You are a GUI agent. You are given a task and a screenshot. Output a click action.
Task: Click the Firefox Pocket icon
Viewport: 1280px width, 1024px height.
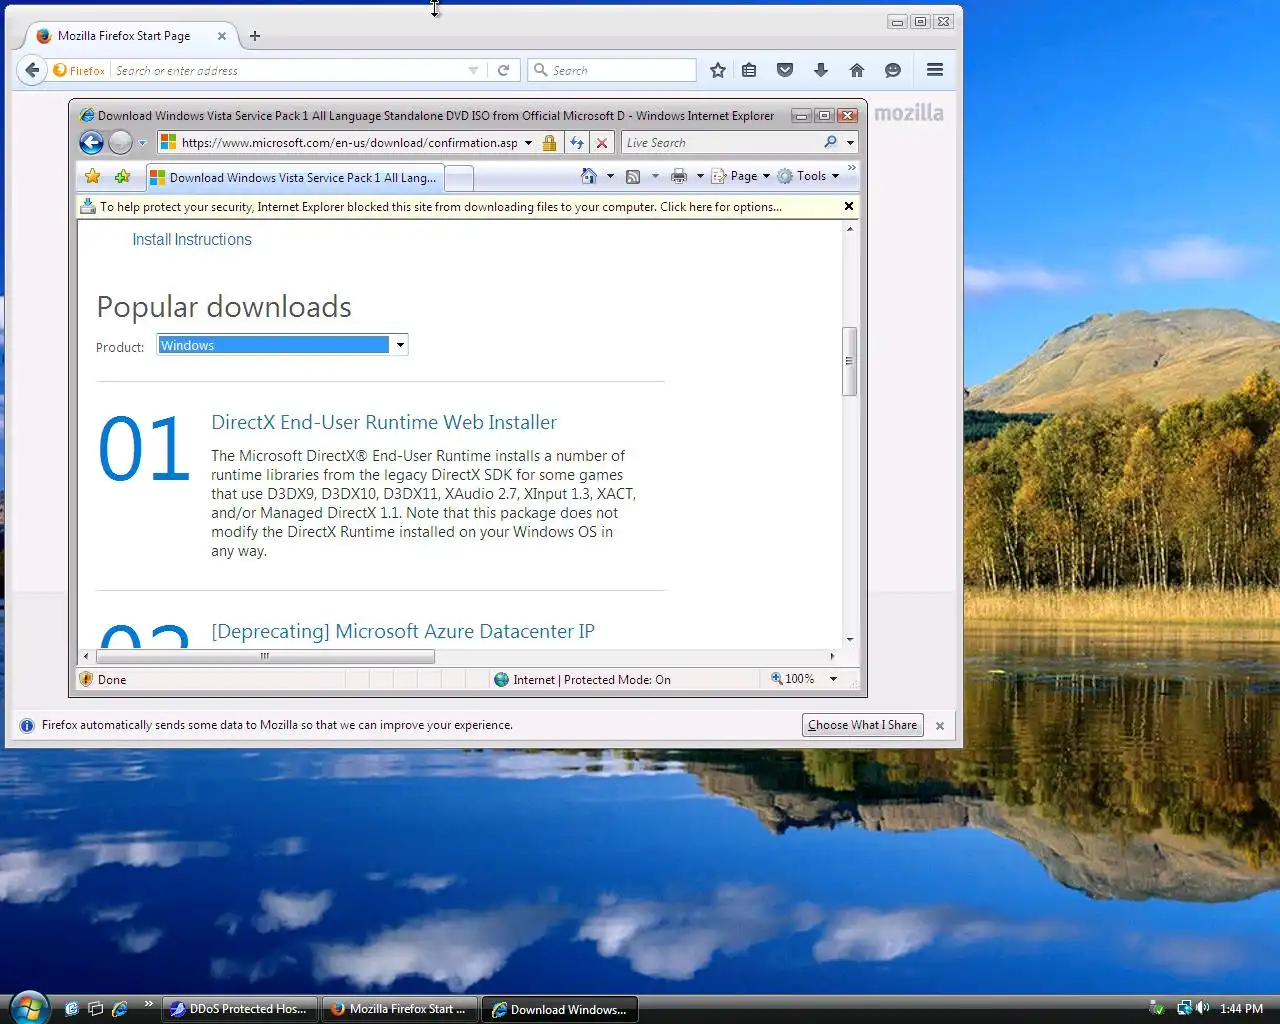(785, 70)
